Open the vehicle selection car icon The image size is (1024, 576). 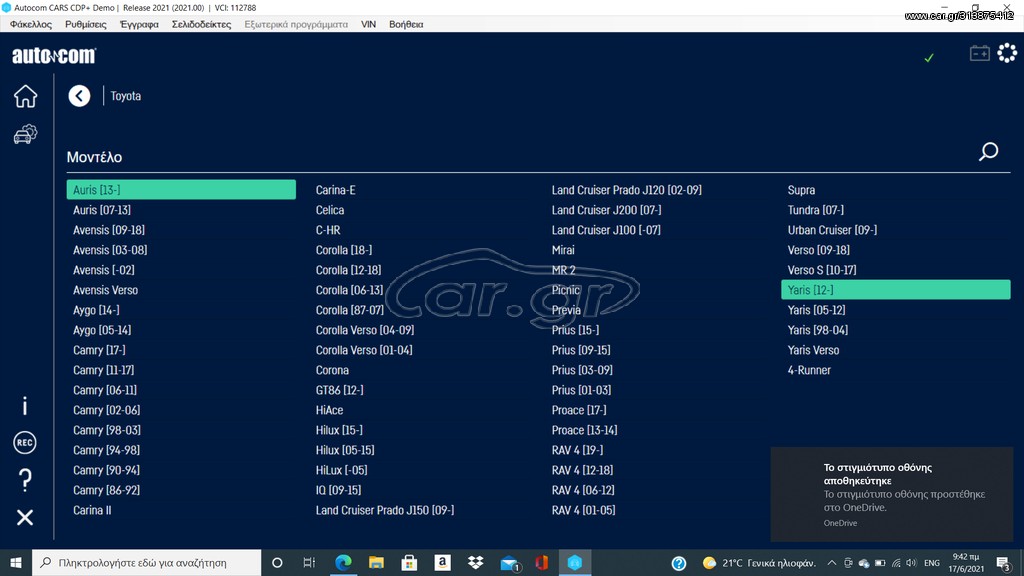click(x=25, y=134)
